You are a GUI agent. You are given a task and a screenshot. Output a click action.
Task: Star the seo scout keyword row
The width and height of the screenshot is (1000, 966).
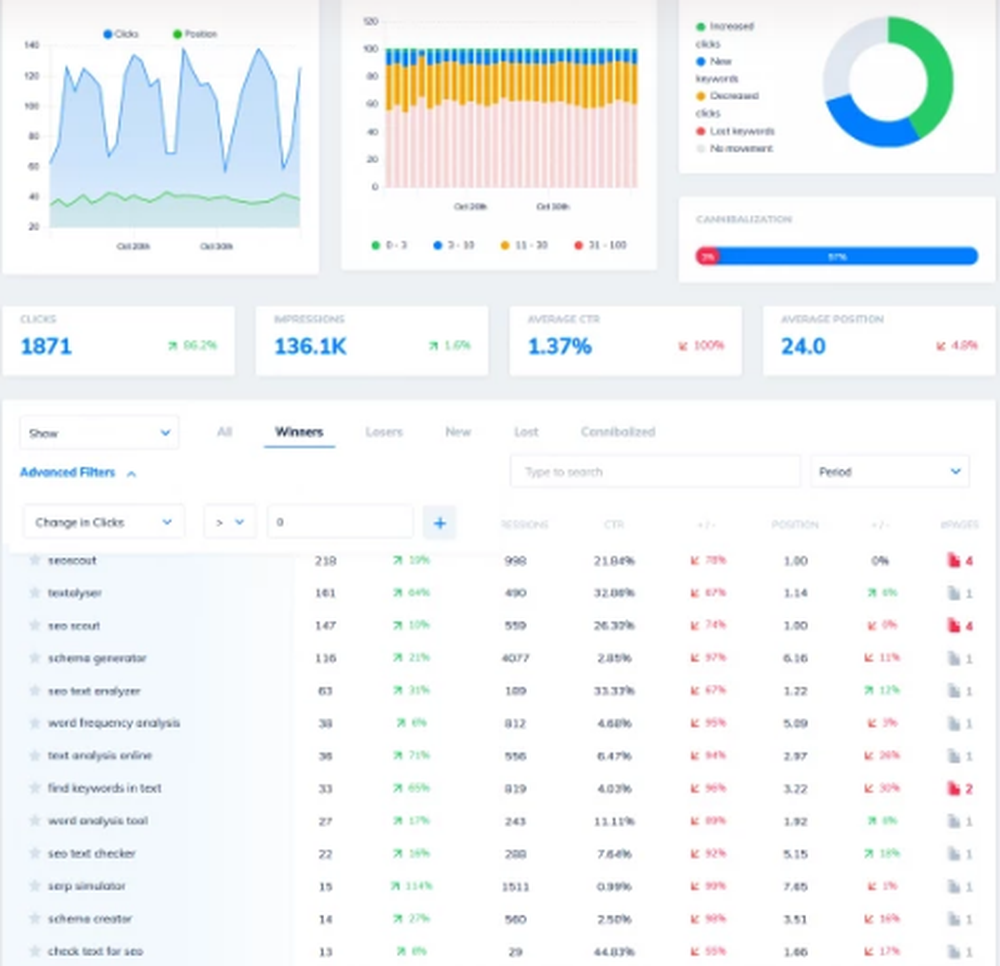tap(34, 626)
